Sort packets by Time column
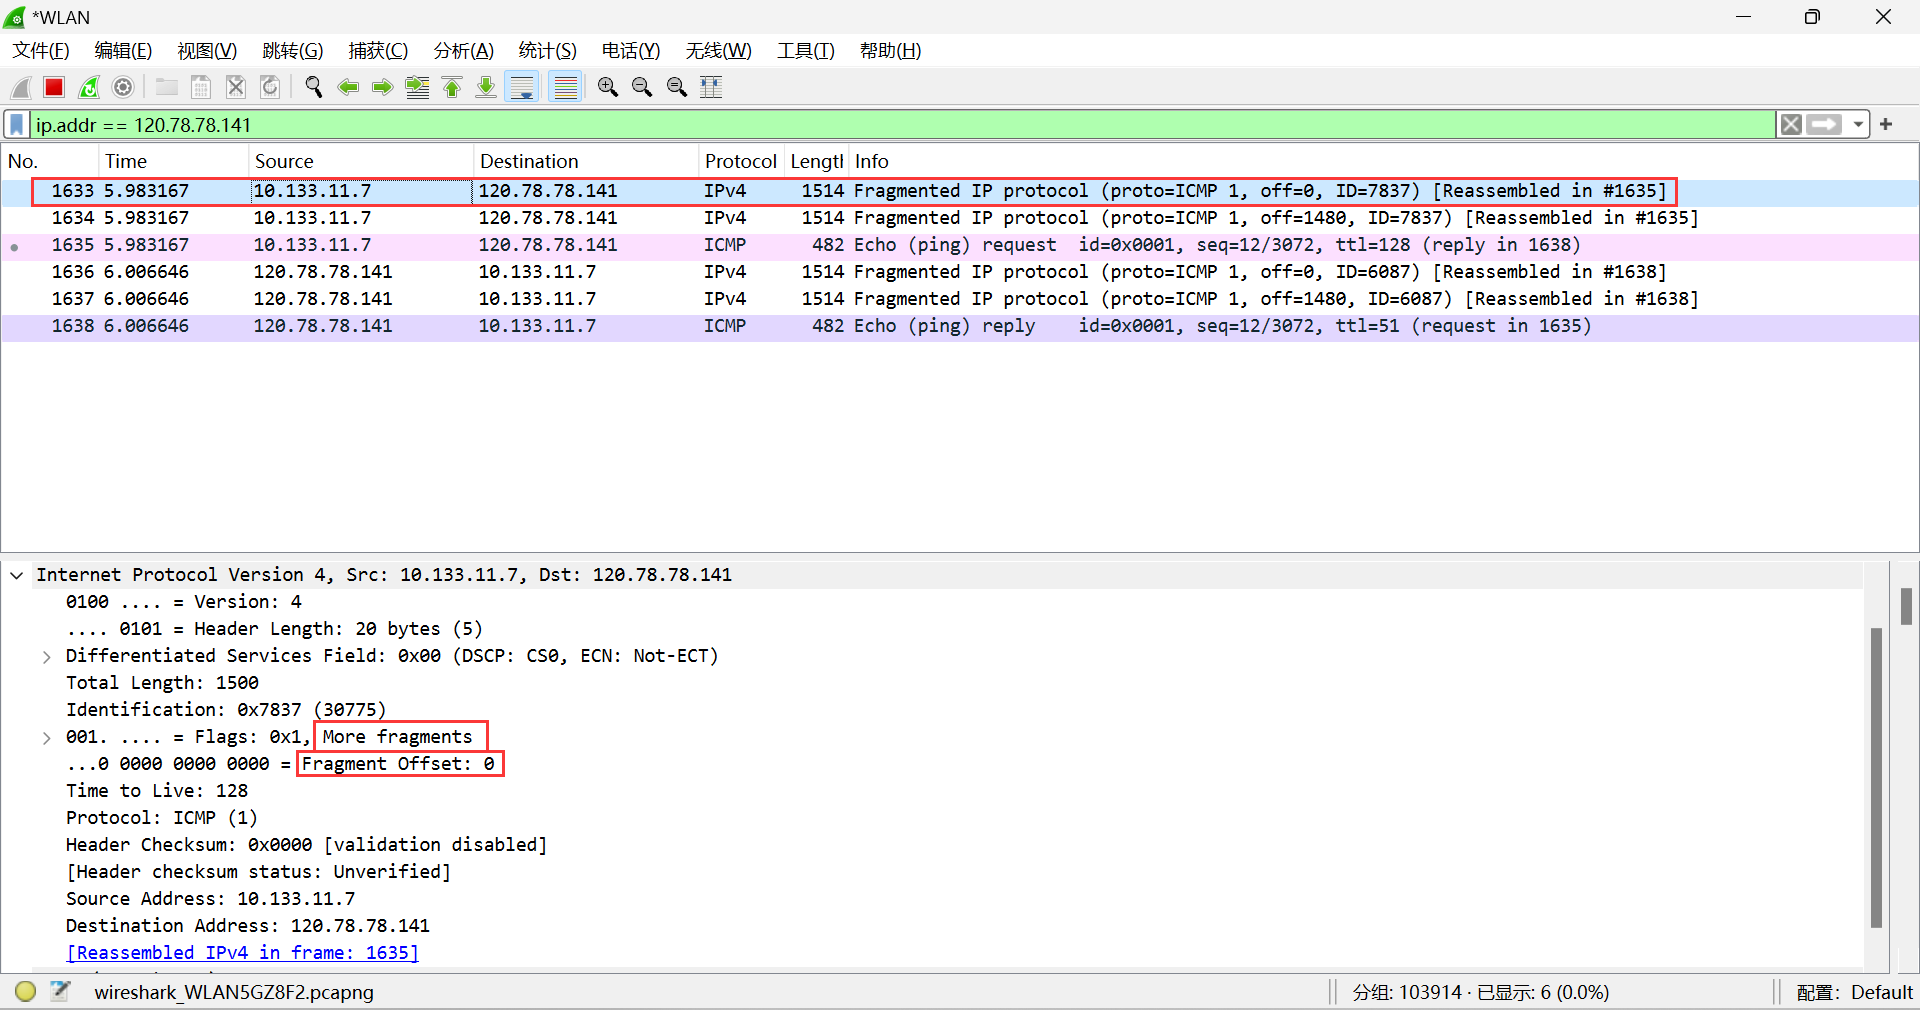Viewport: 1920px width, 1010px height. pos(174,161)
